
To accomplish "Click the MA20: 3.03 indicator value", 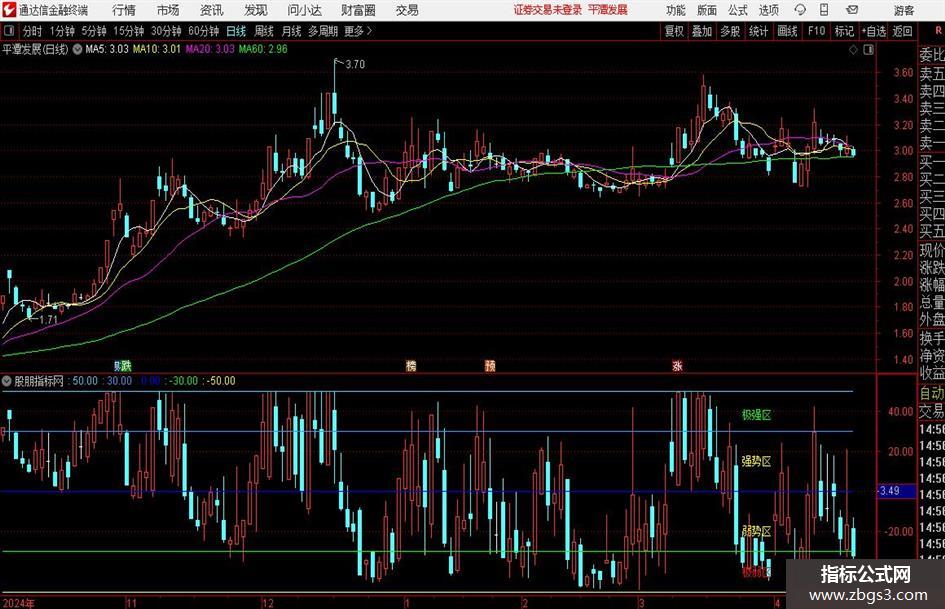I will tap(210, 49).
